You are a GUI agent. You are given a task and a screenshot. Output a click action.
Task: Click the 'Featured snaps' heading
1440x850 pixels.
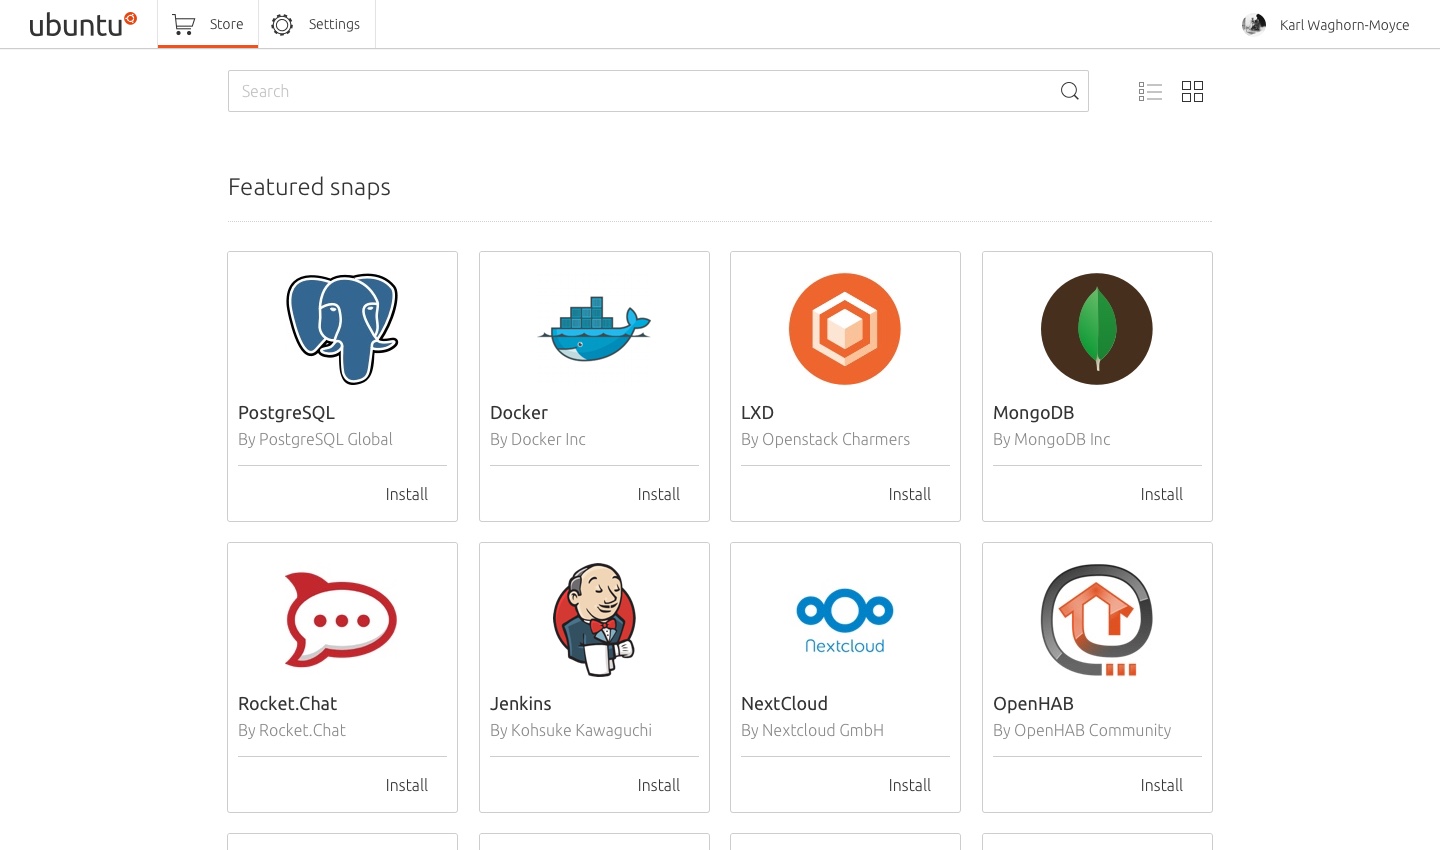(x=309, y=187)
